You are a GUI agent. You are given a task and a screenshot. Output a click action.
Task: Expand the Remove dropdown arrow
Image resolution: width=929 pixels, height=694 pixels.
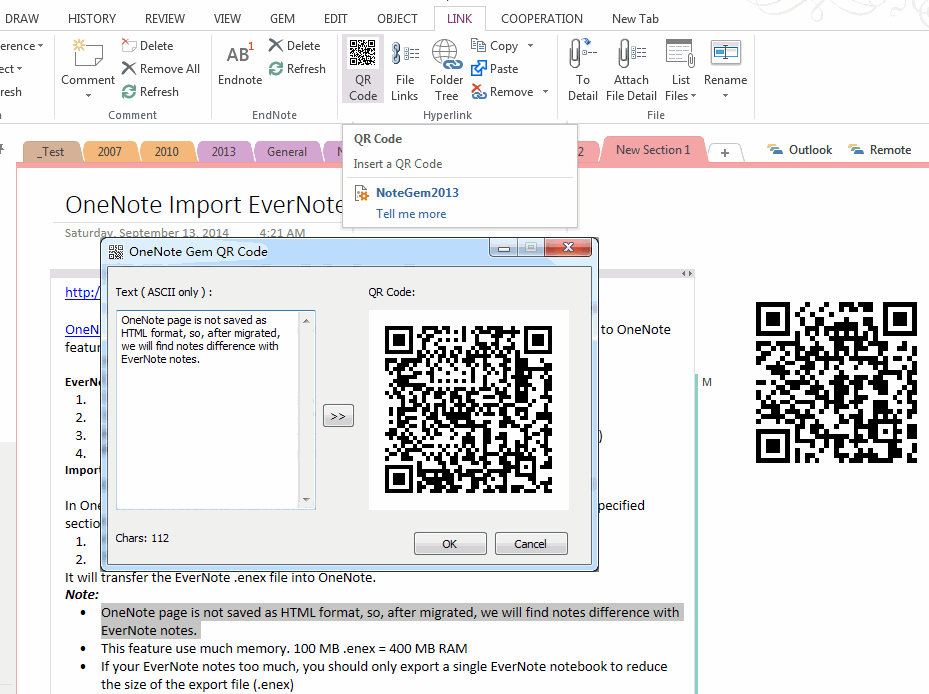pyautogui.click(x=545, y=92)
